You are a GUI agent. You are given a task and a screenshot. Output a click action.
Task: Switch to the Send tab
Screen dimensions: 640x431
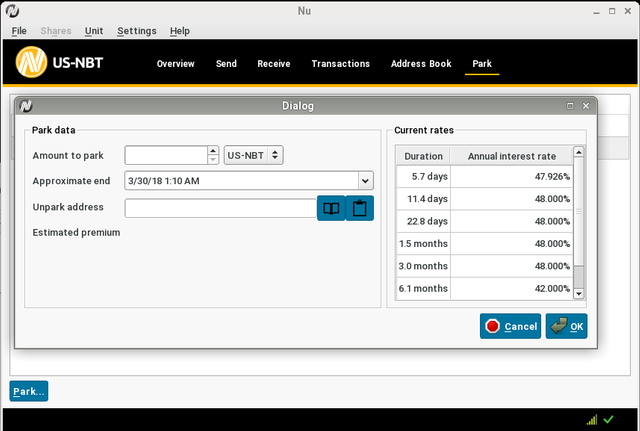tap(226, 64)
